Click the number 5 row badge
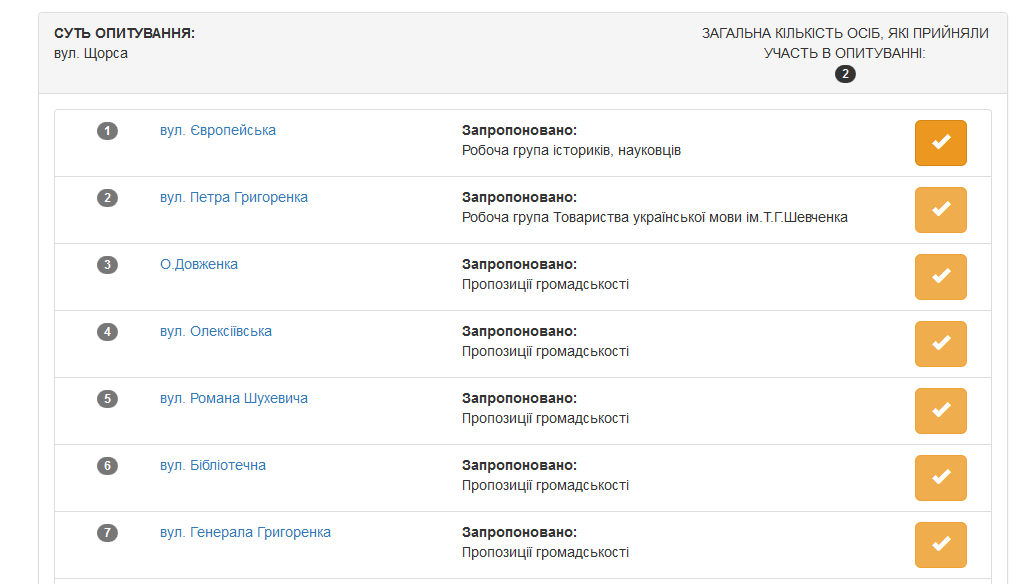The height and width of the screenshot is (584, 1026). [x=107, y=399]
